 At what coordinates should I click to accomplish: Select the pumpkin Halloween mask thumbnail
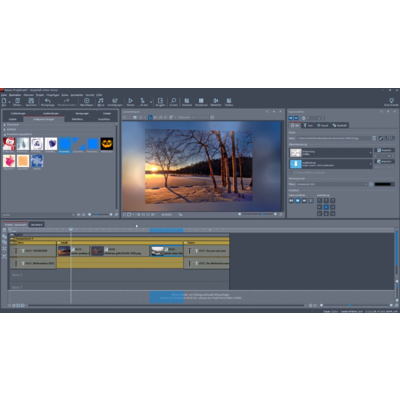click(107, 144)
